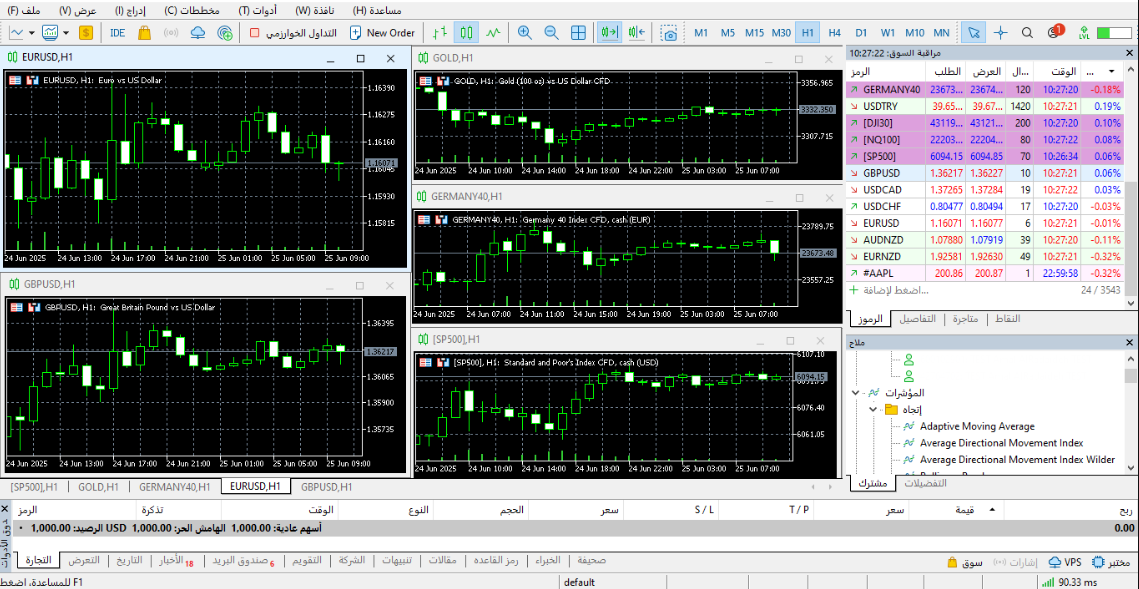Select Adaptive Moving Average indicator

[977, 426]
